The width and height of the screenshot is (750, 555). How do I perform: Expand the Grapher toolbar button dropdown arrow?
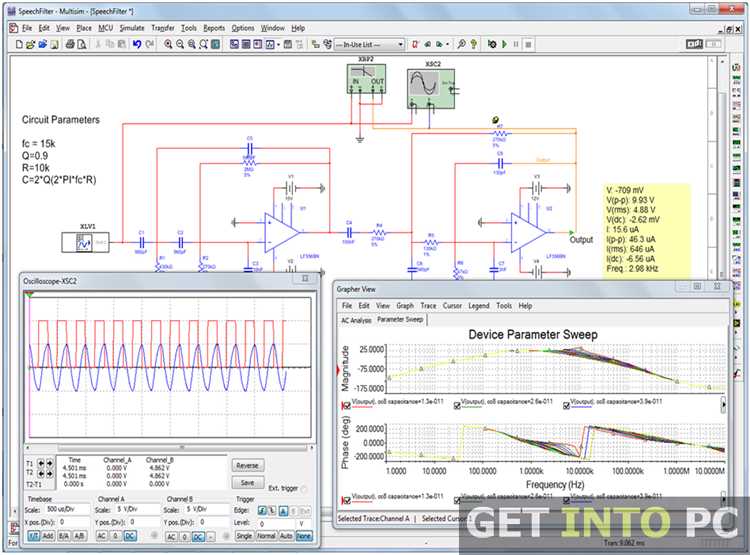278,44
